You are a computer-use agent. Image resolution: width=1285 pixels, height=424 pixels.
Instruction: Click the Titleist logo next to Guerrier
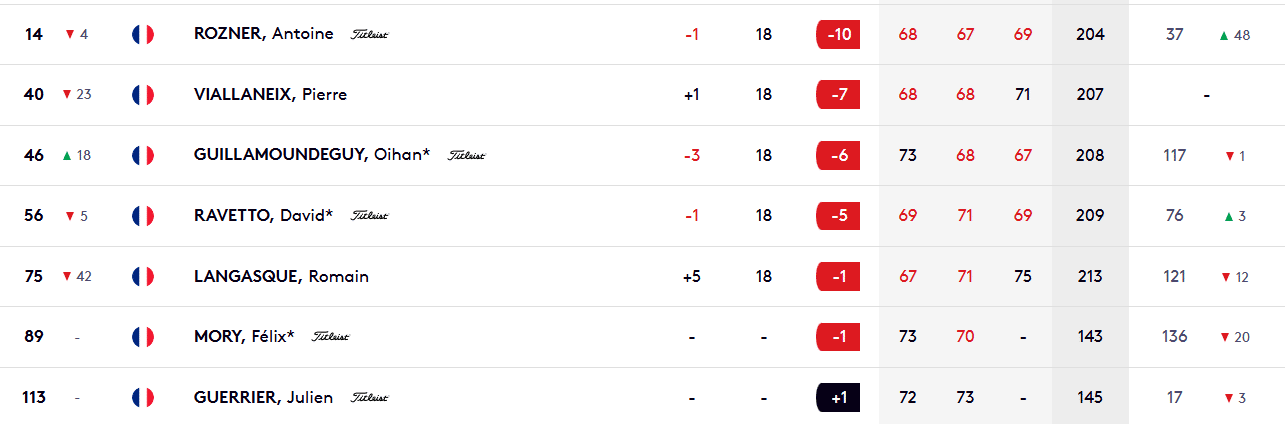pyautogui.click(x=369, y=398)
